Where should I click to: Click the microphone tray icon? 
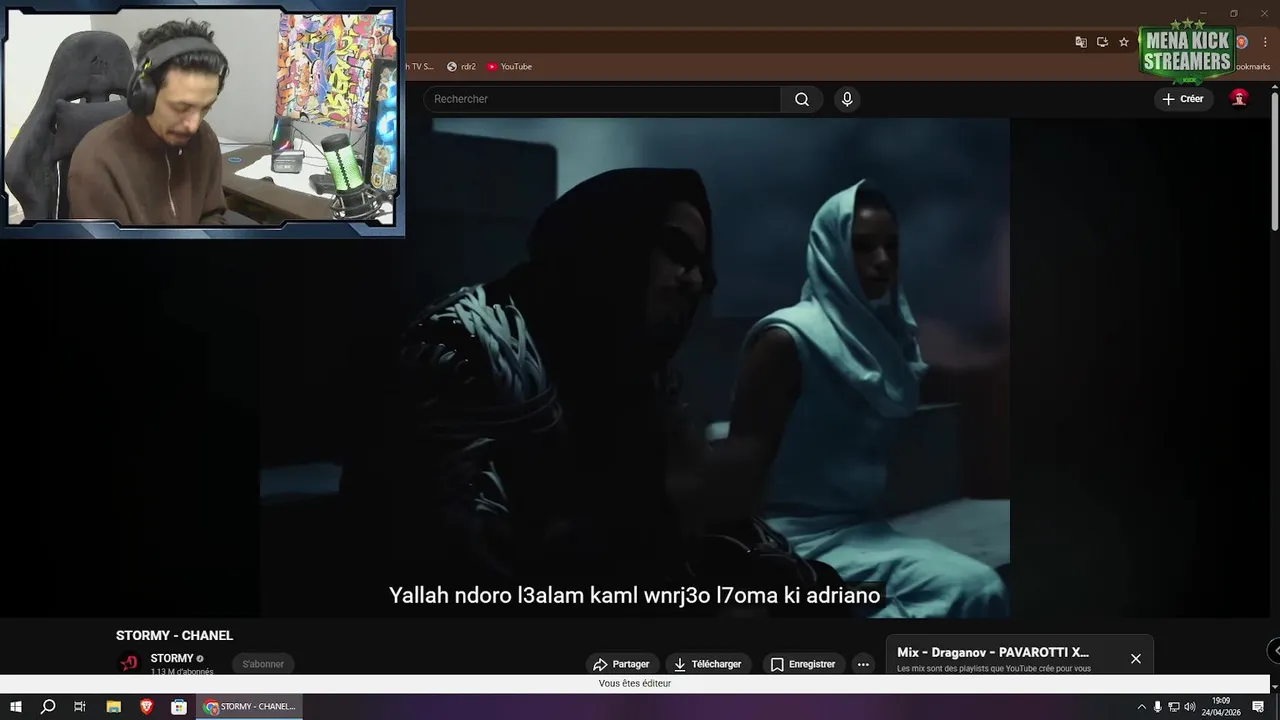(1158, 707)
